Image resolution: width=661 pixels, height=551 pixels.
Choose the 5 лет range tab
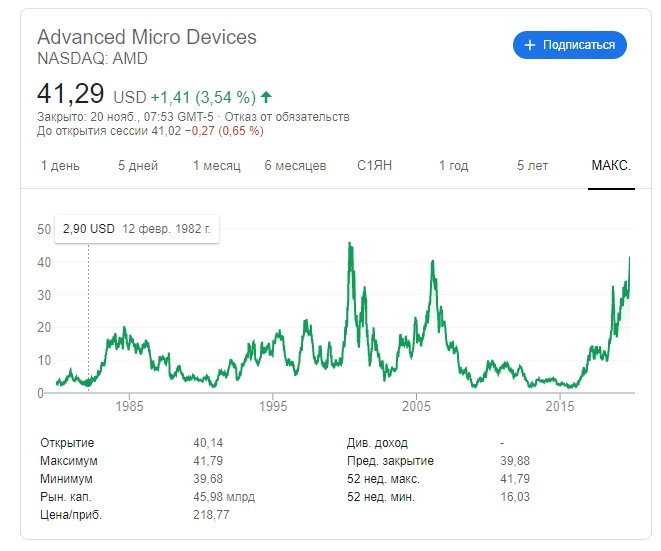[533, 166]
